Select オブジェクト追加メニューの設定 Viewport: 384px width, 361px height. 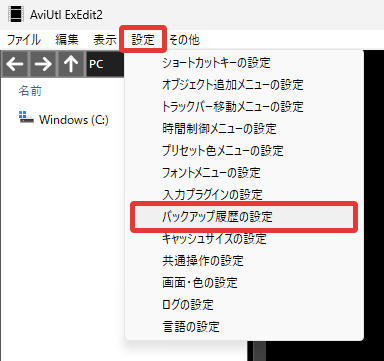tap(244, 84)
